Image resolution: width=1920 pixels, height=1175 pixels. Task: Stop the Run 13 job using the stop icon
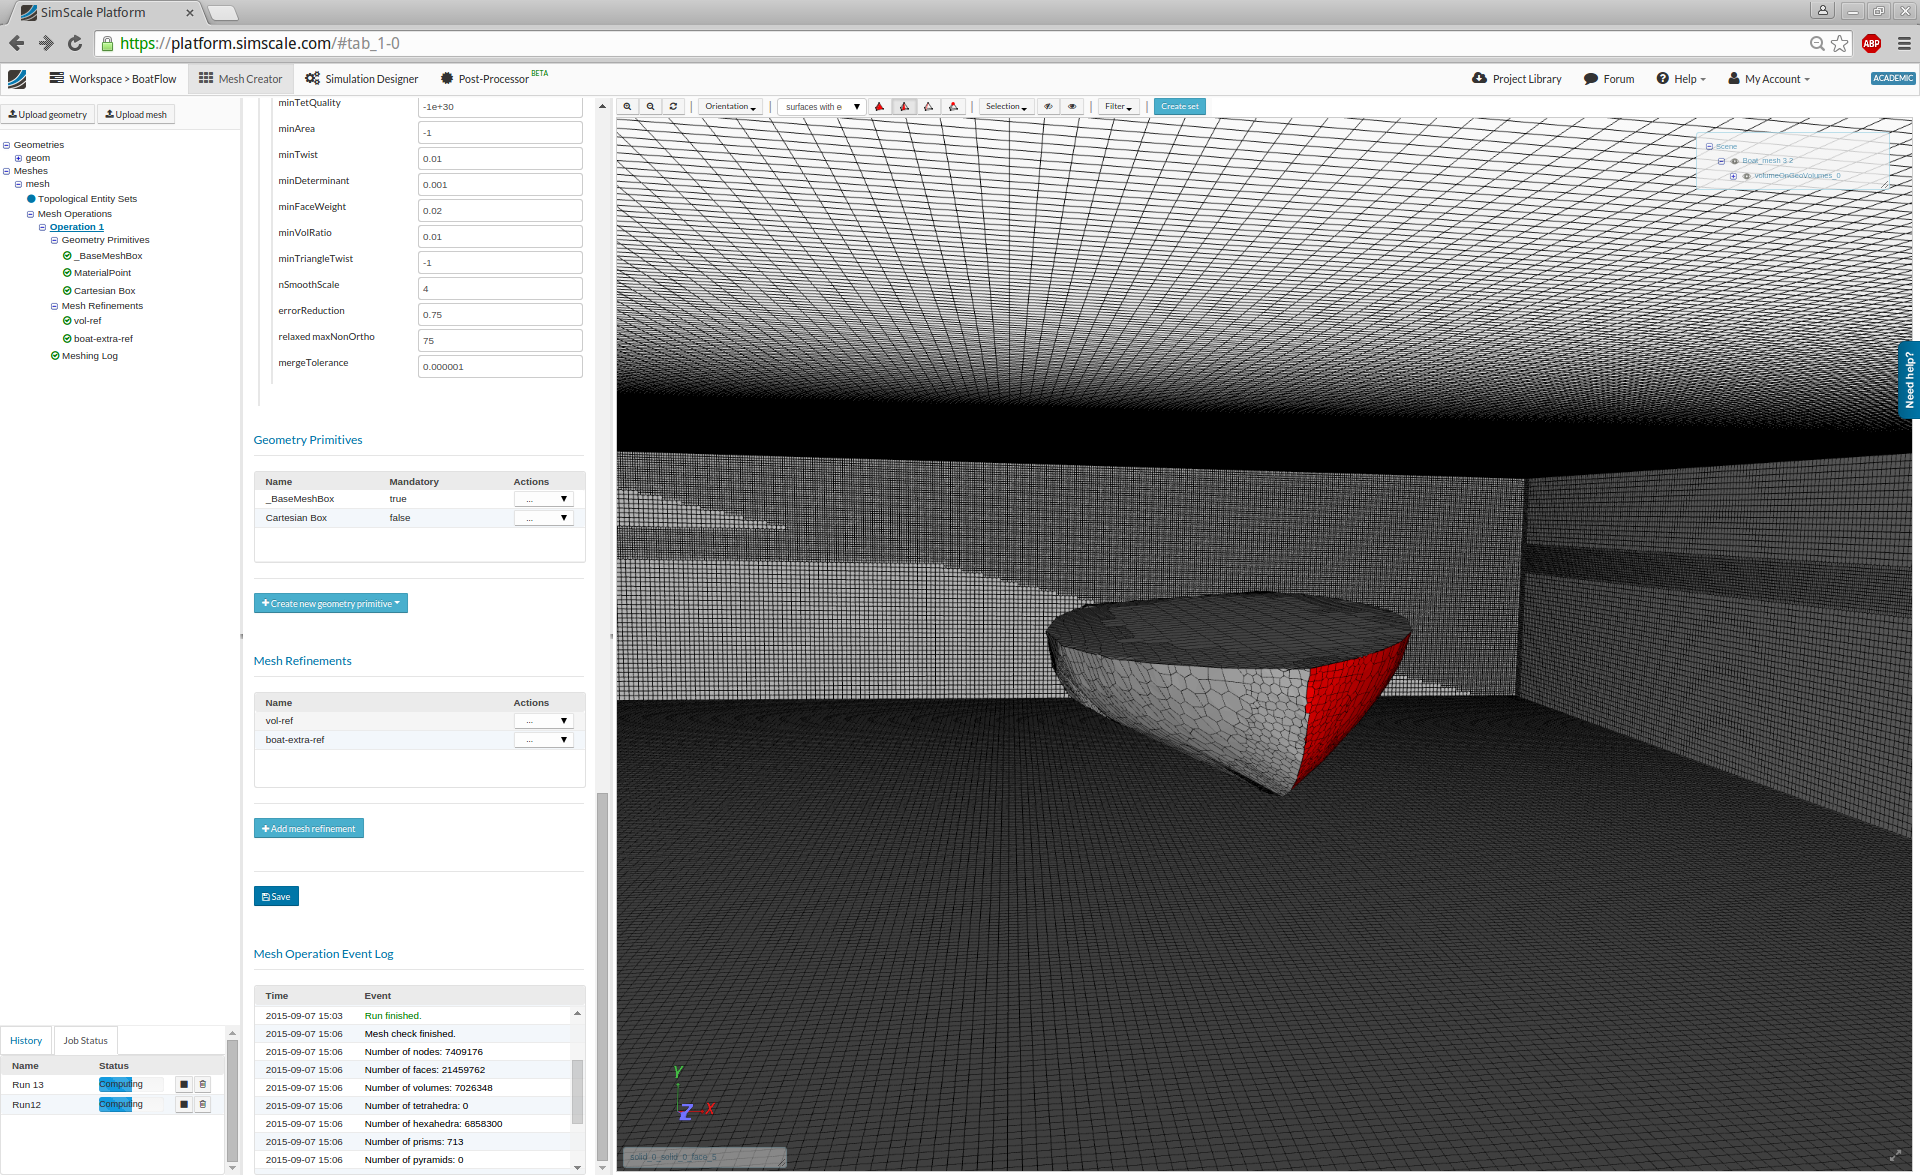[x=183, y=1084]
